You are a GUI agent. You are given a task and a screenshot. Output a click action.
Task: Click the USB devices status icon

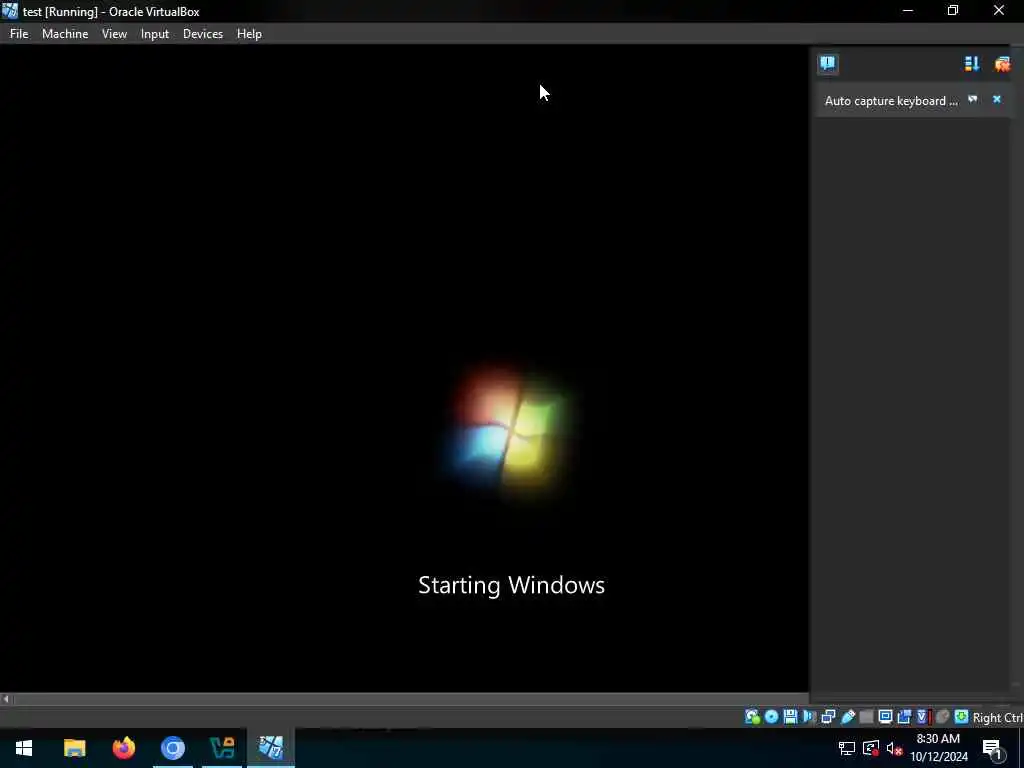coord(848,717)
